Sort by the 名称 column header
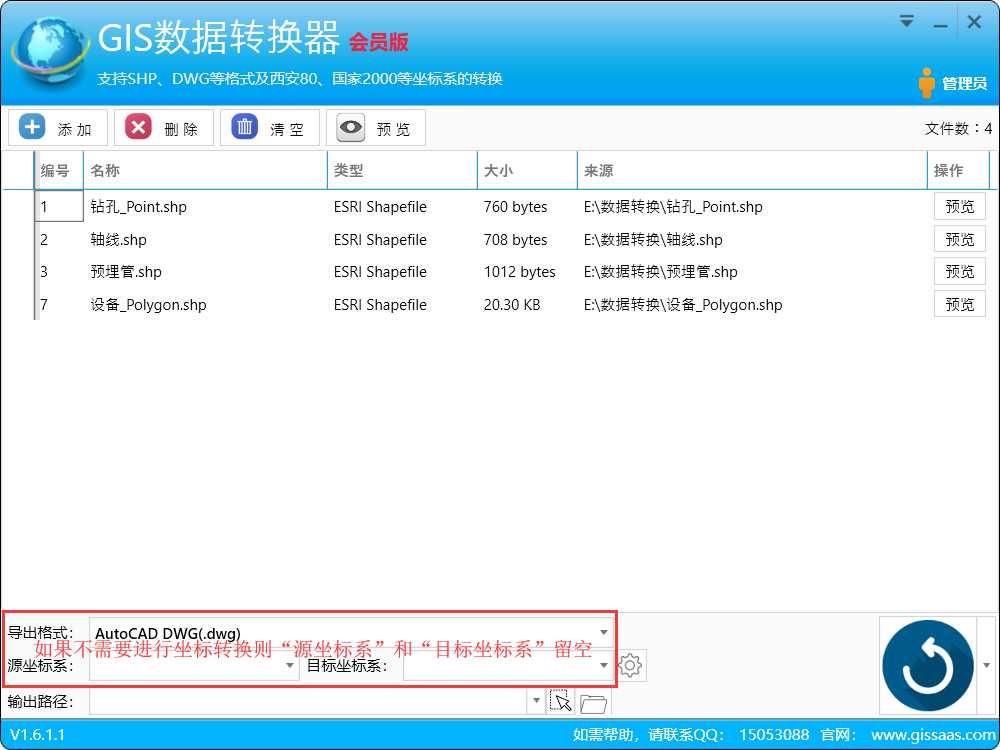The height and width of the screenshot is (750, 1000). [x=205, y=170]
